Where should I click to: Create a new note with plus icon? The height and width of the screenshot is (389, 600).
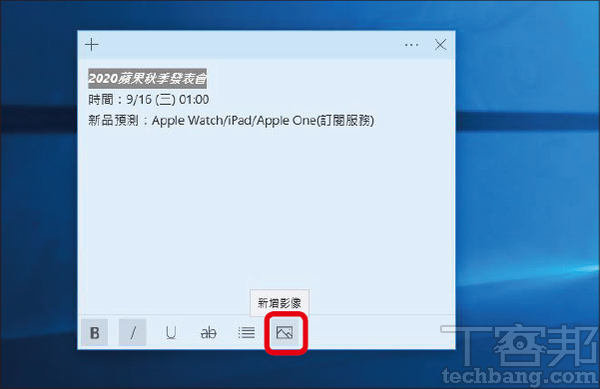[x=92, y=45]
